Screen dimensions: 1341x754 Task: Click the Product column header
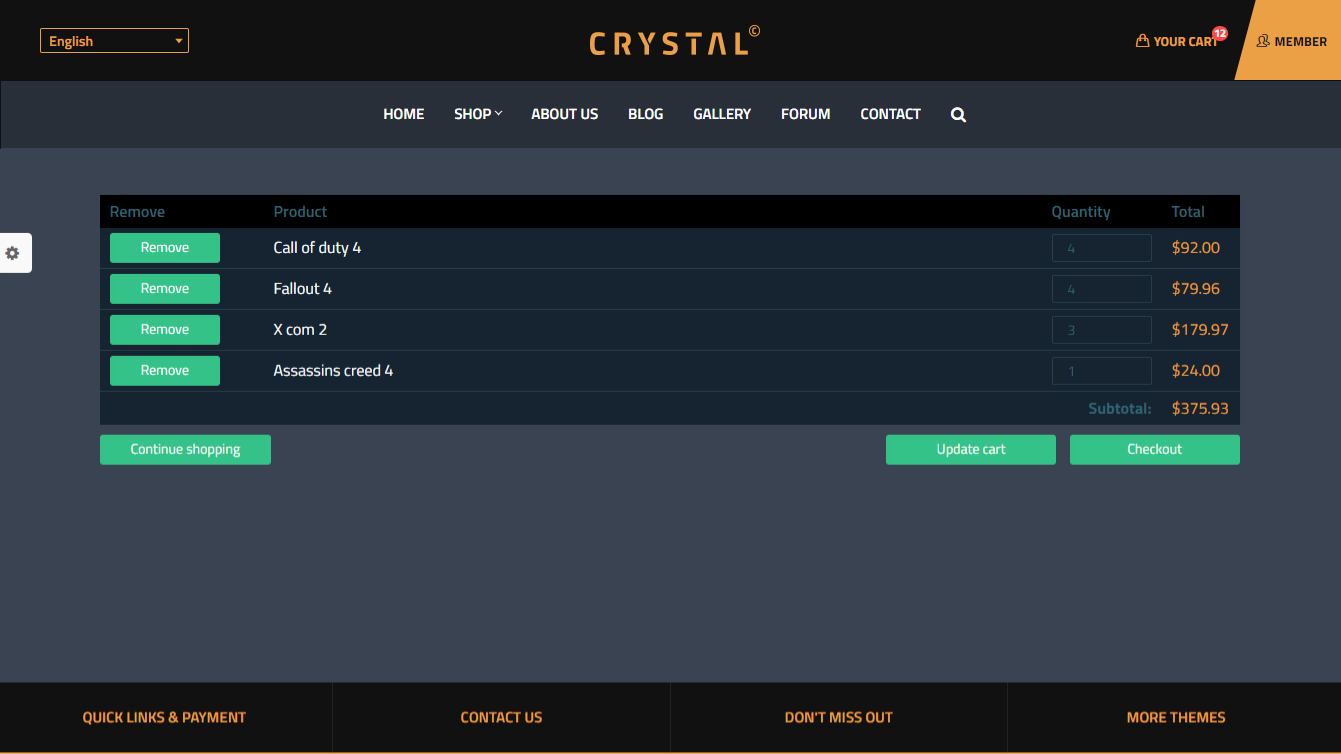click(x=300, y=212)
